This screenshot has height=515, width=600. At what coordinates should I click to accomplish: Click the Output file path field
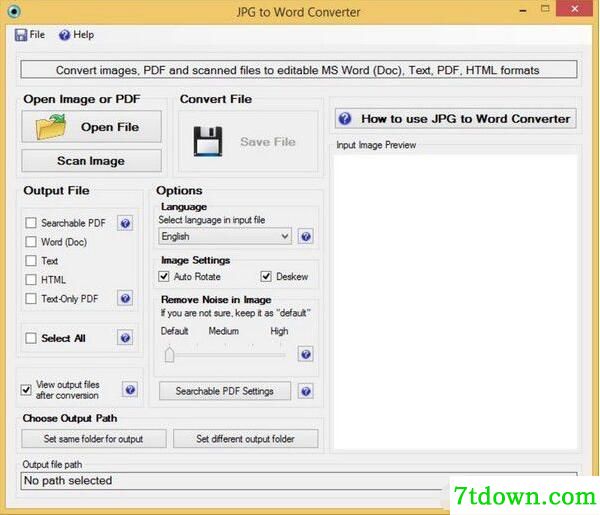298,481
